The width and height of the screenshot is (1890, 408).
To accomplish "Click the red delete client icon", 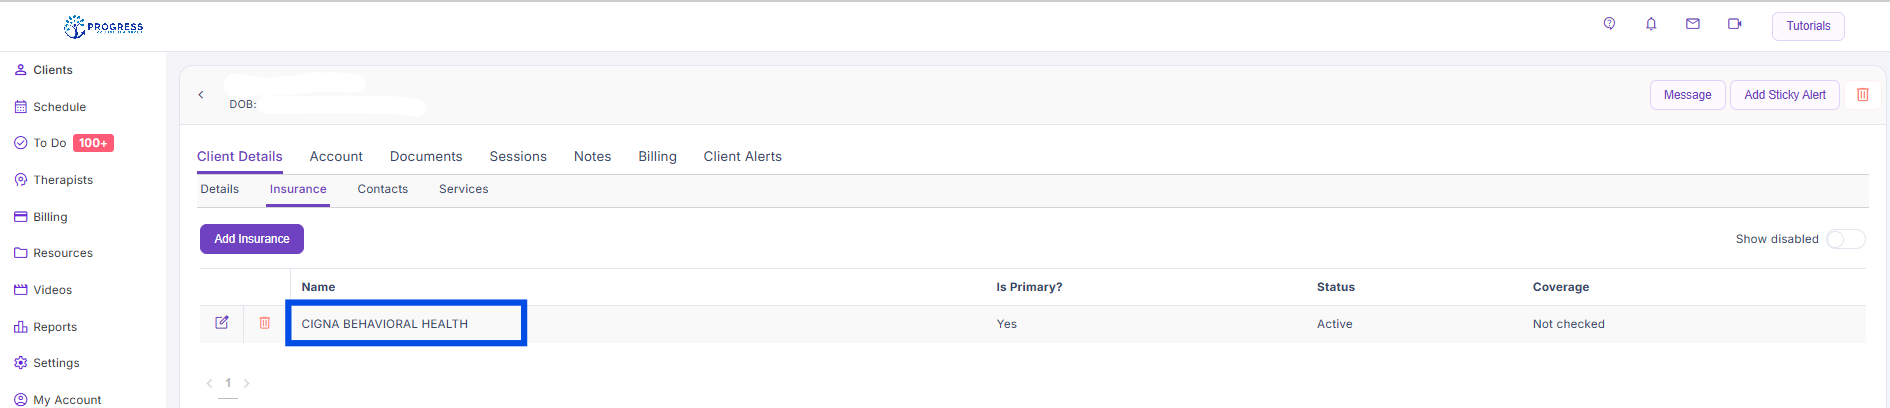I will tap(1863, 95).
